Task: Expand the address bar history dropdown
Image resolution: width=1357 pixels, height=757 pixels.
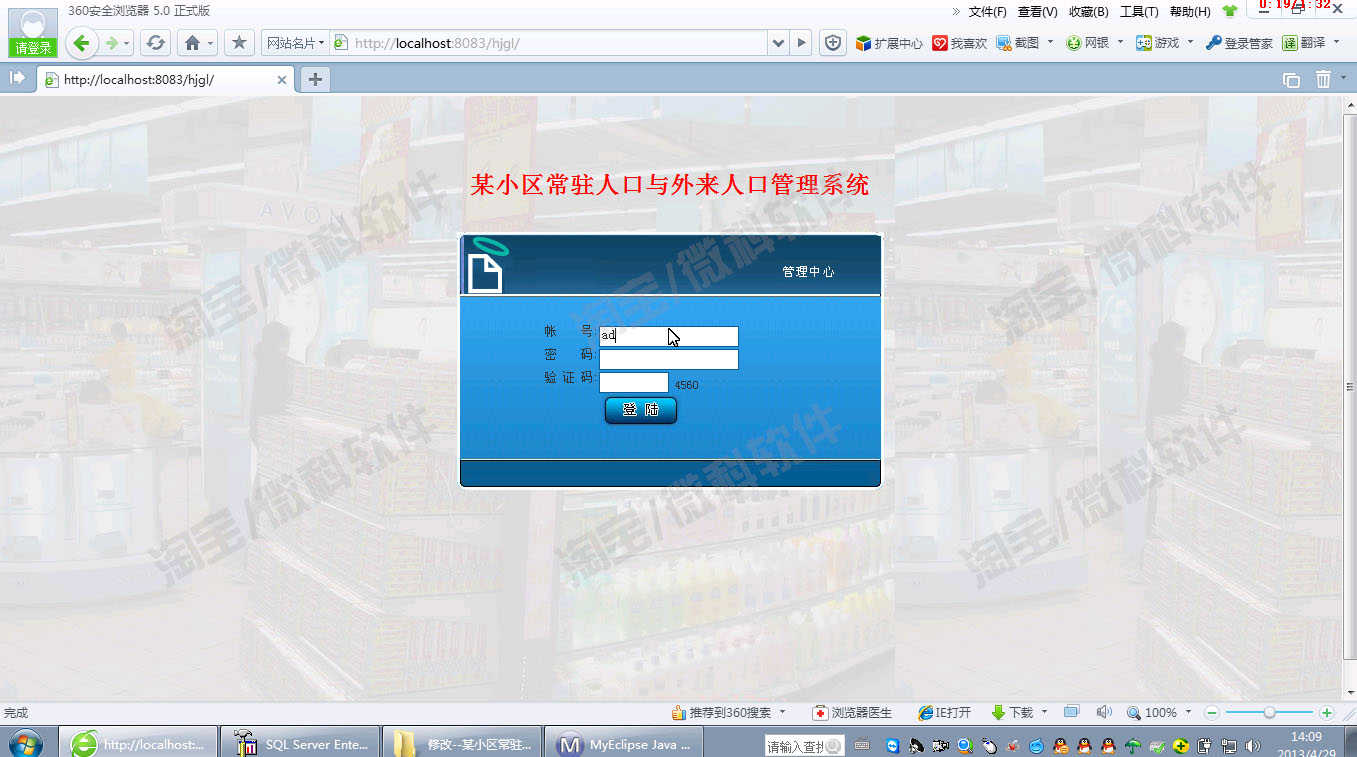Action: pos(778,43)
